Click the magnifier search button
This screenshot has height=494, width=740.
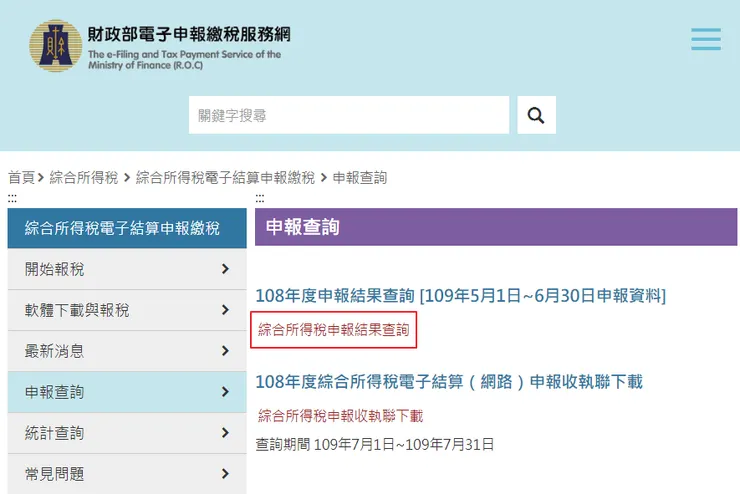(x=536, y=115)
